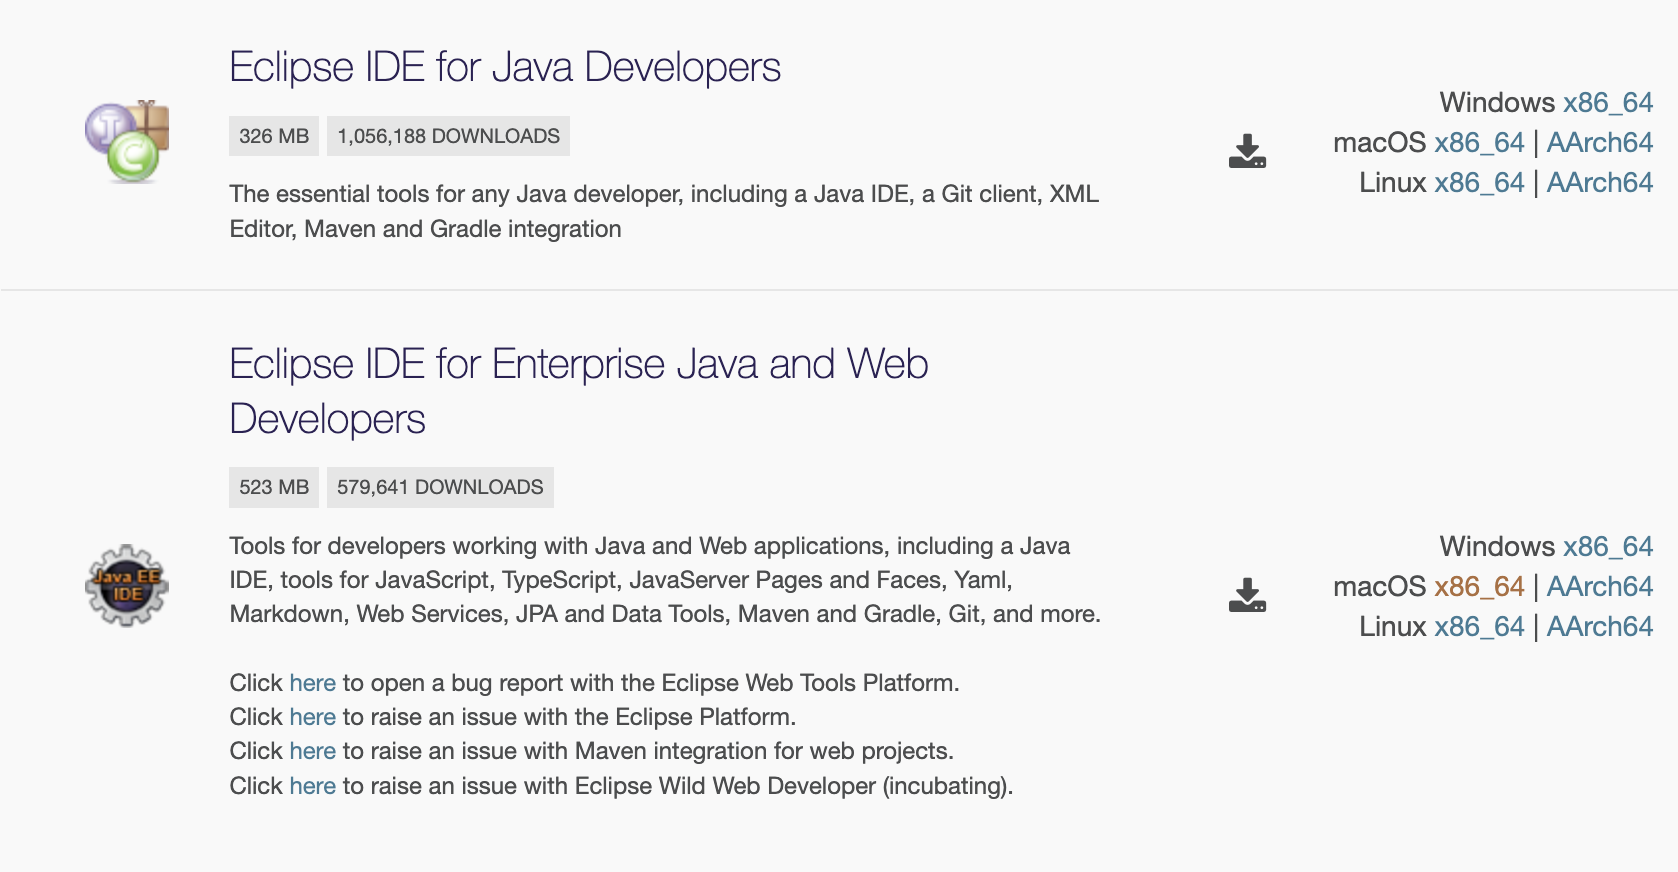Viewport: 1678px width, 872px height.
Task: Download Java Developers Linux AArch64
Action: 1600,182
